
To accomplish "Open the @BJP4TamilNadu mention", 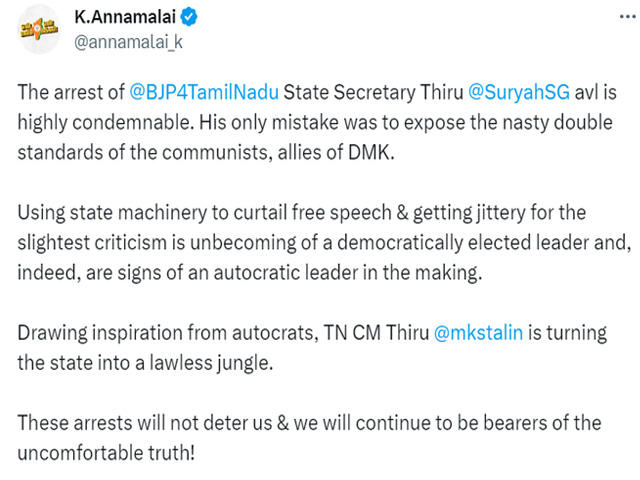I will pos(204,92).
